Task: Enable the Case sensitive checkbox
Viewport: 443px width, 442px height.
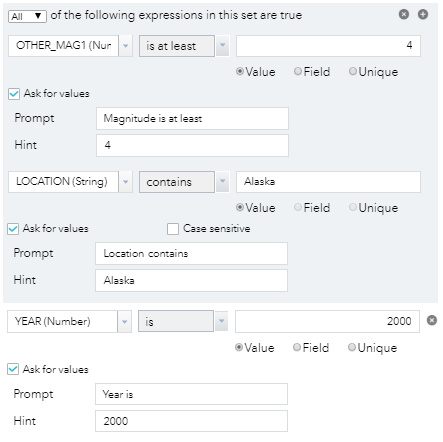Action: pos(173,229)
